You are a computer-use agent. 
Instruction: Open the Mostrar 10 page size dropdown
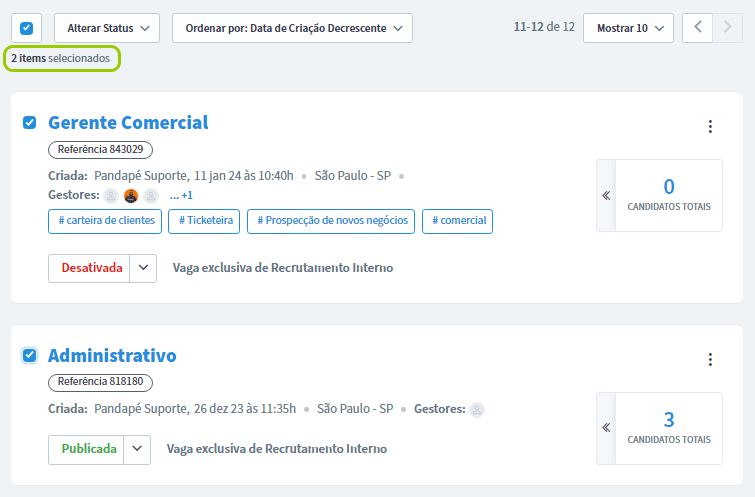coord(628,28)
